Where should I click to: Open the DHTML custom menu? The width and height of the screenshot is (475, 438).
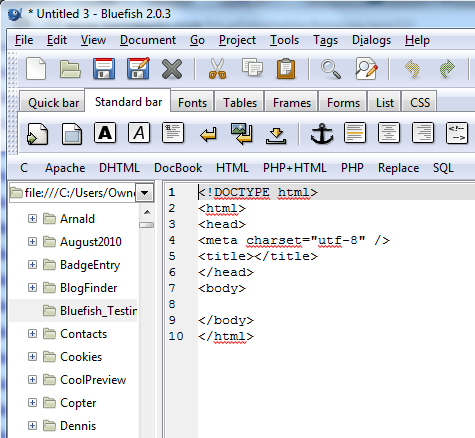tap(119, 168)
